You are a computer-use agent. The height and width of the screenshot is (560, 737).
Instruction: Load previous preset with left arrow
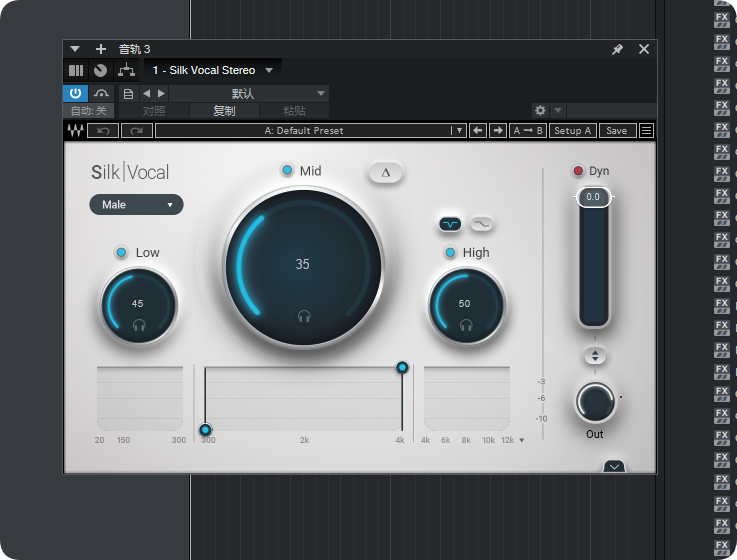click(478, 130)
